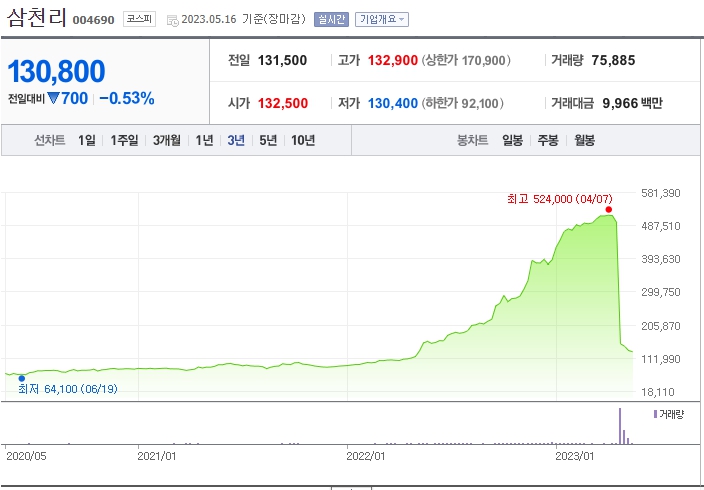Image resolution: width=704 pixels, height=490 pixels.
Task: Open the 주봉 weekly candle chart
Action: coord(547,140)
